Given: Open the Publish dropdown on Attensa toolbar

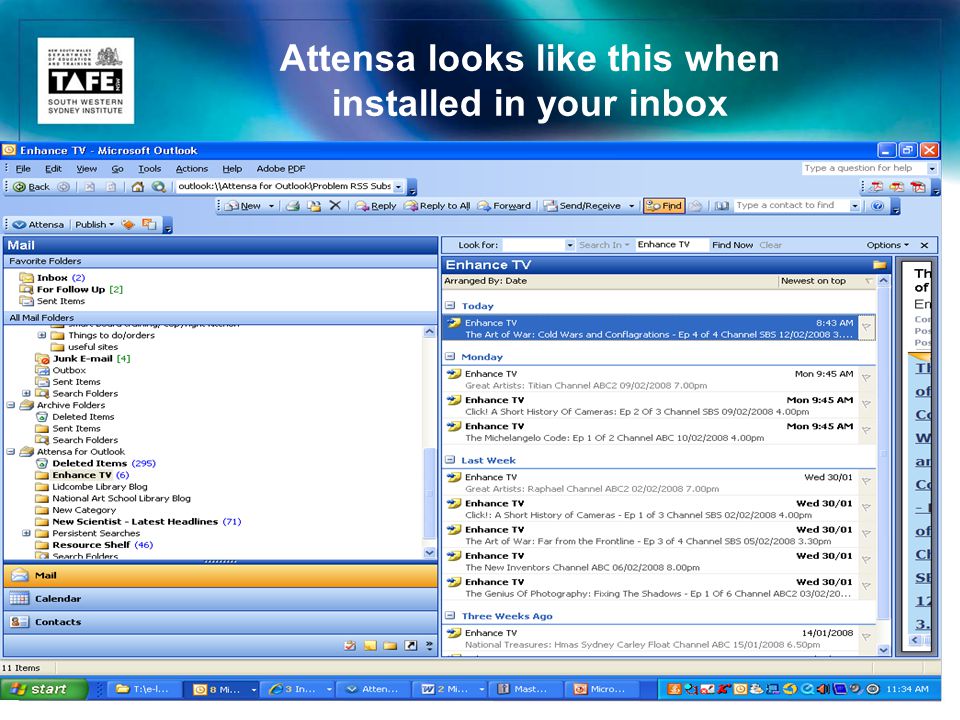Looking at the screenshot, I should click(94, 225).
